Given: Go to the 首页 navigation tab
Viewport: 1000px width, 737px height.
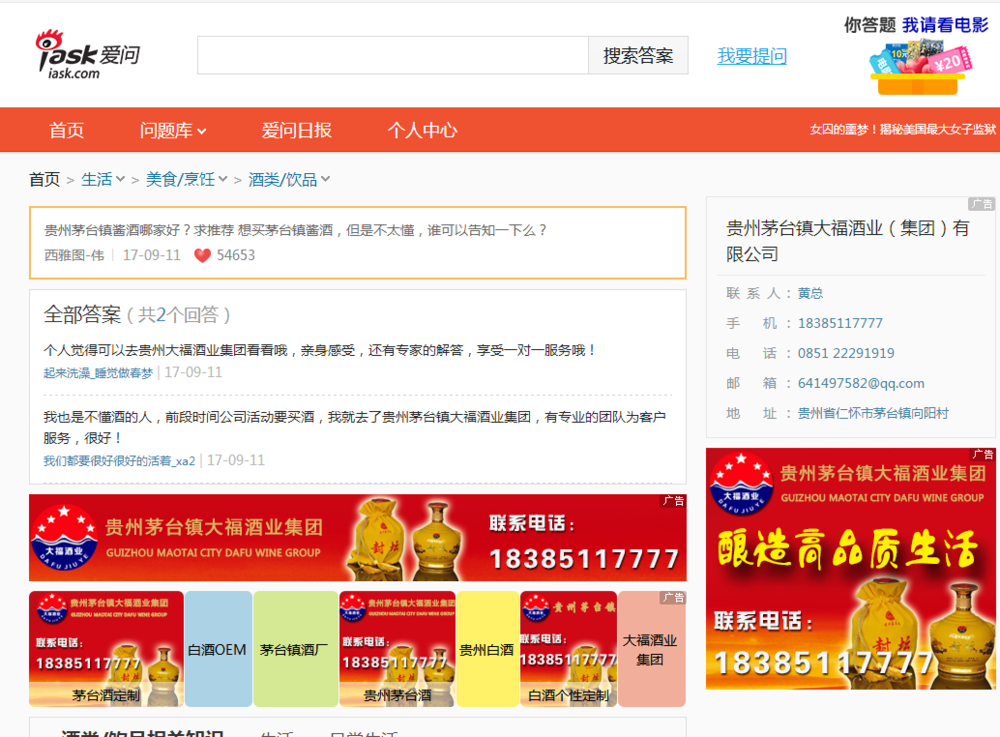Looking at the screenshot, I should (x=66, y=130).
